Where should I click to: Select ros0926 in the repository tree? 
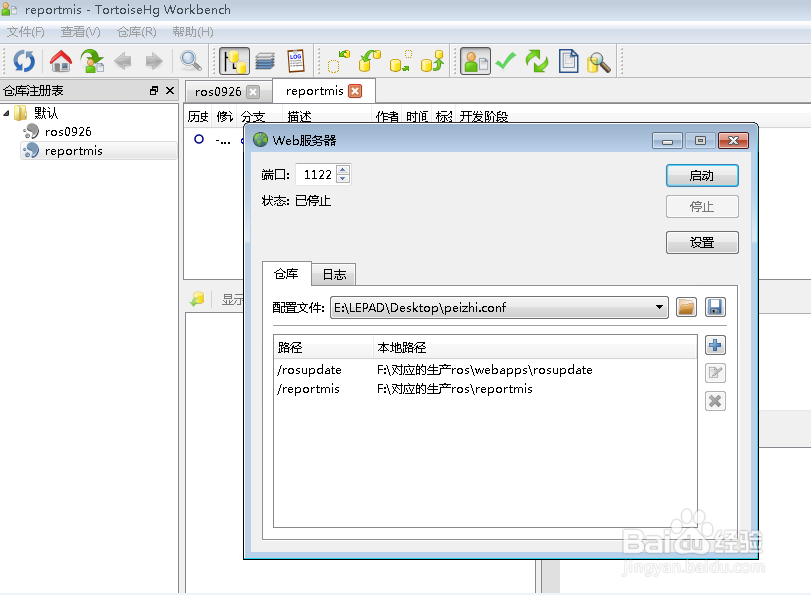click(x=68, y=132)
